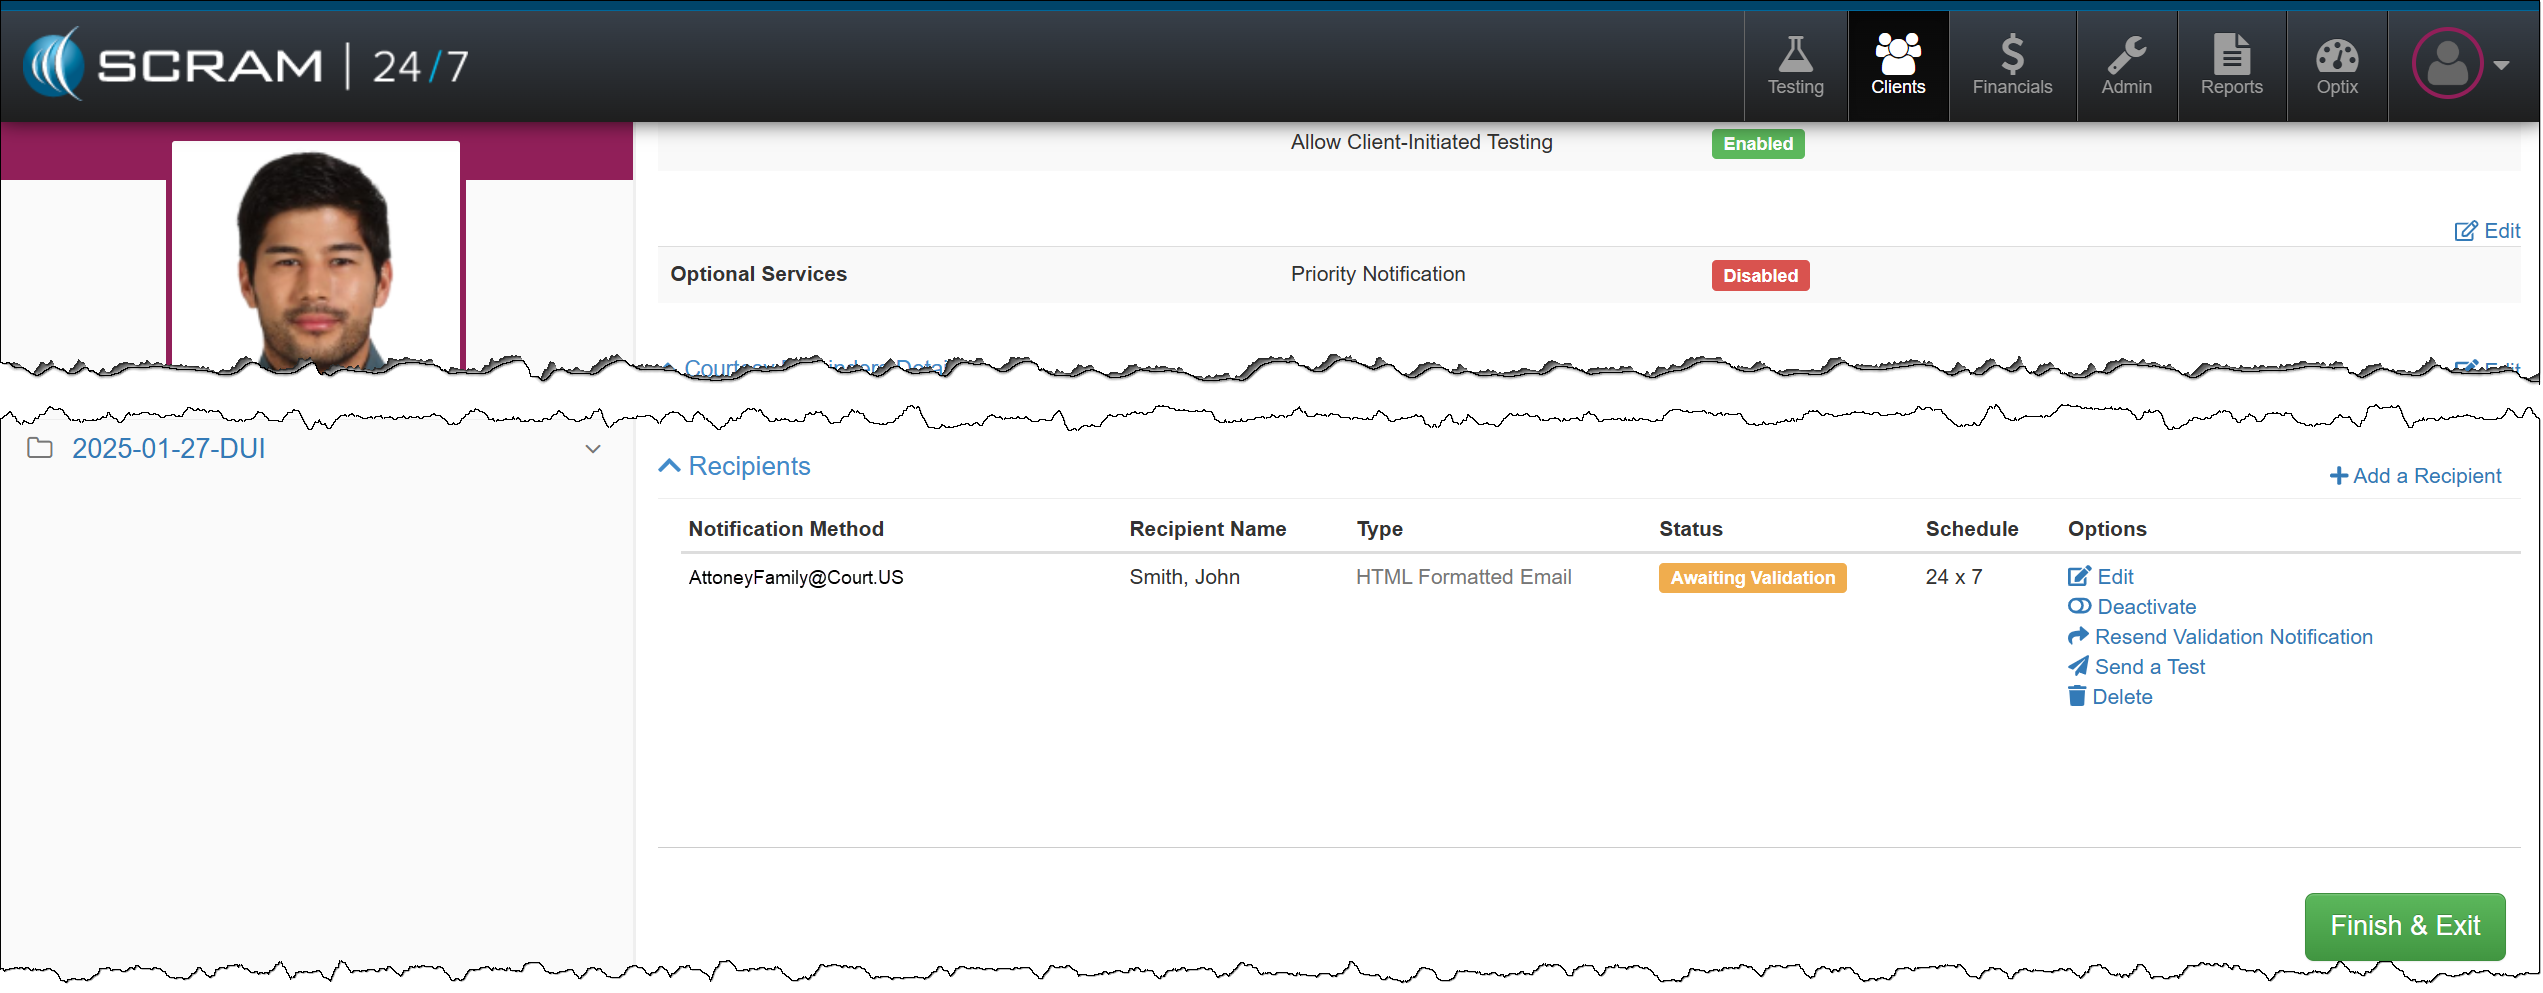The height and width of the screenshot is (993, 2543).
Task: Click the 2025-01-27-DUI folder icon
Action: [x=40, y=448]
